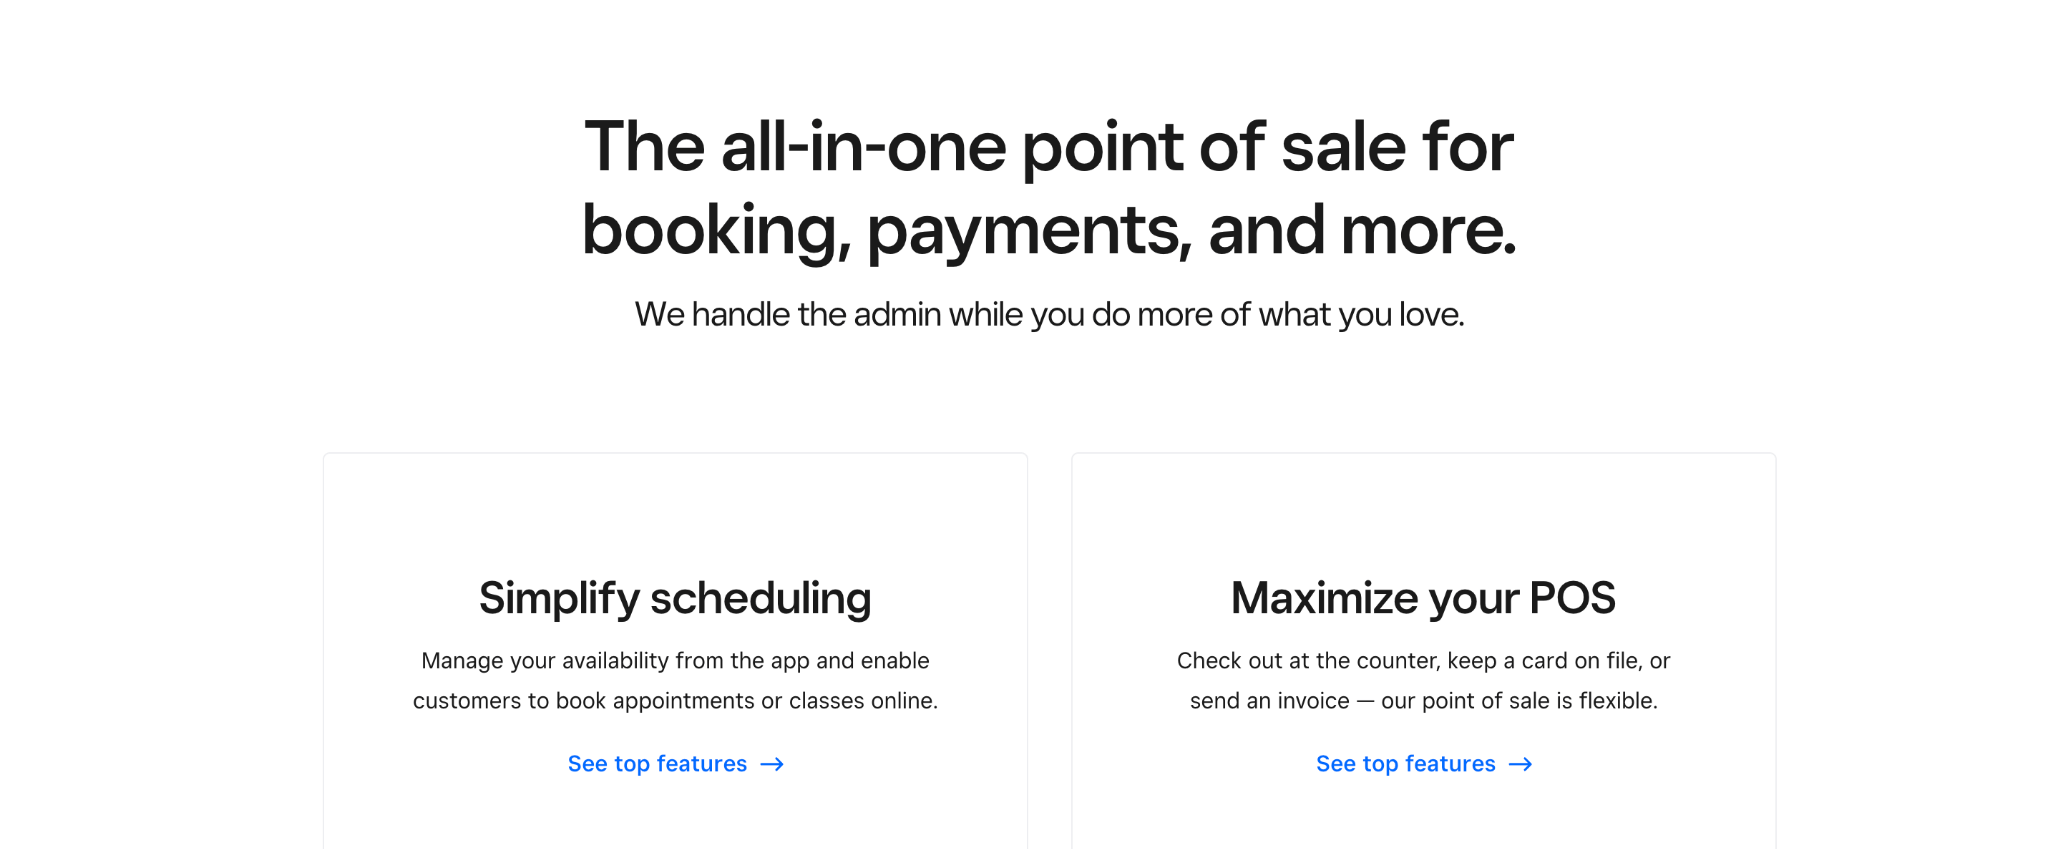This screenshot has height=849, width=2048.
Task: Click the word 'Simplify' in the left card heading
Action: click(x=559, y=598)
